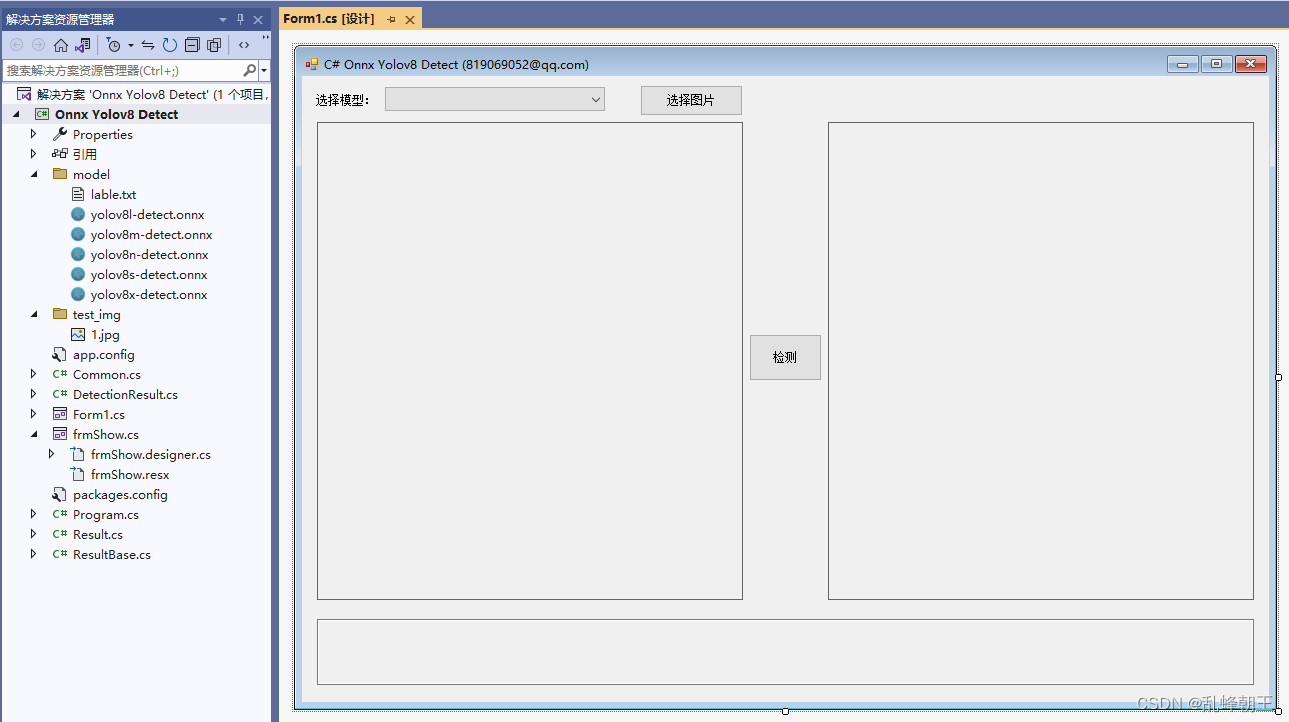Select Common.cs file
Screen dimensions: 1289x722
[x=107, y=374]
